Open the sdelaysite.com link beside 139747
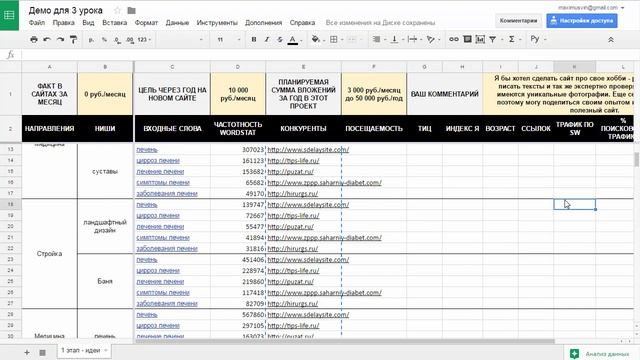640x360 pixels. click(308, 205)
